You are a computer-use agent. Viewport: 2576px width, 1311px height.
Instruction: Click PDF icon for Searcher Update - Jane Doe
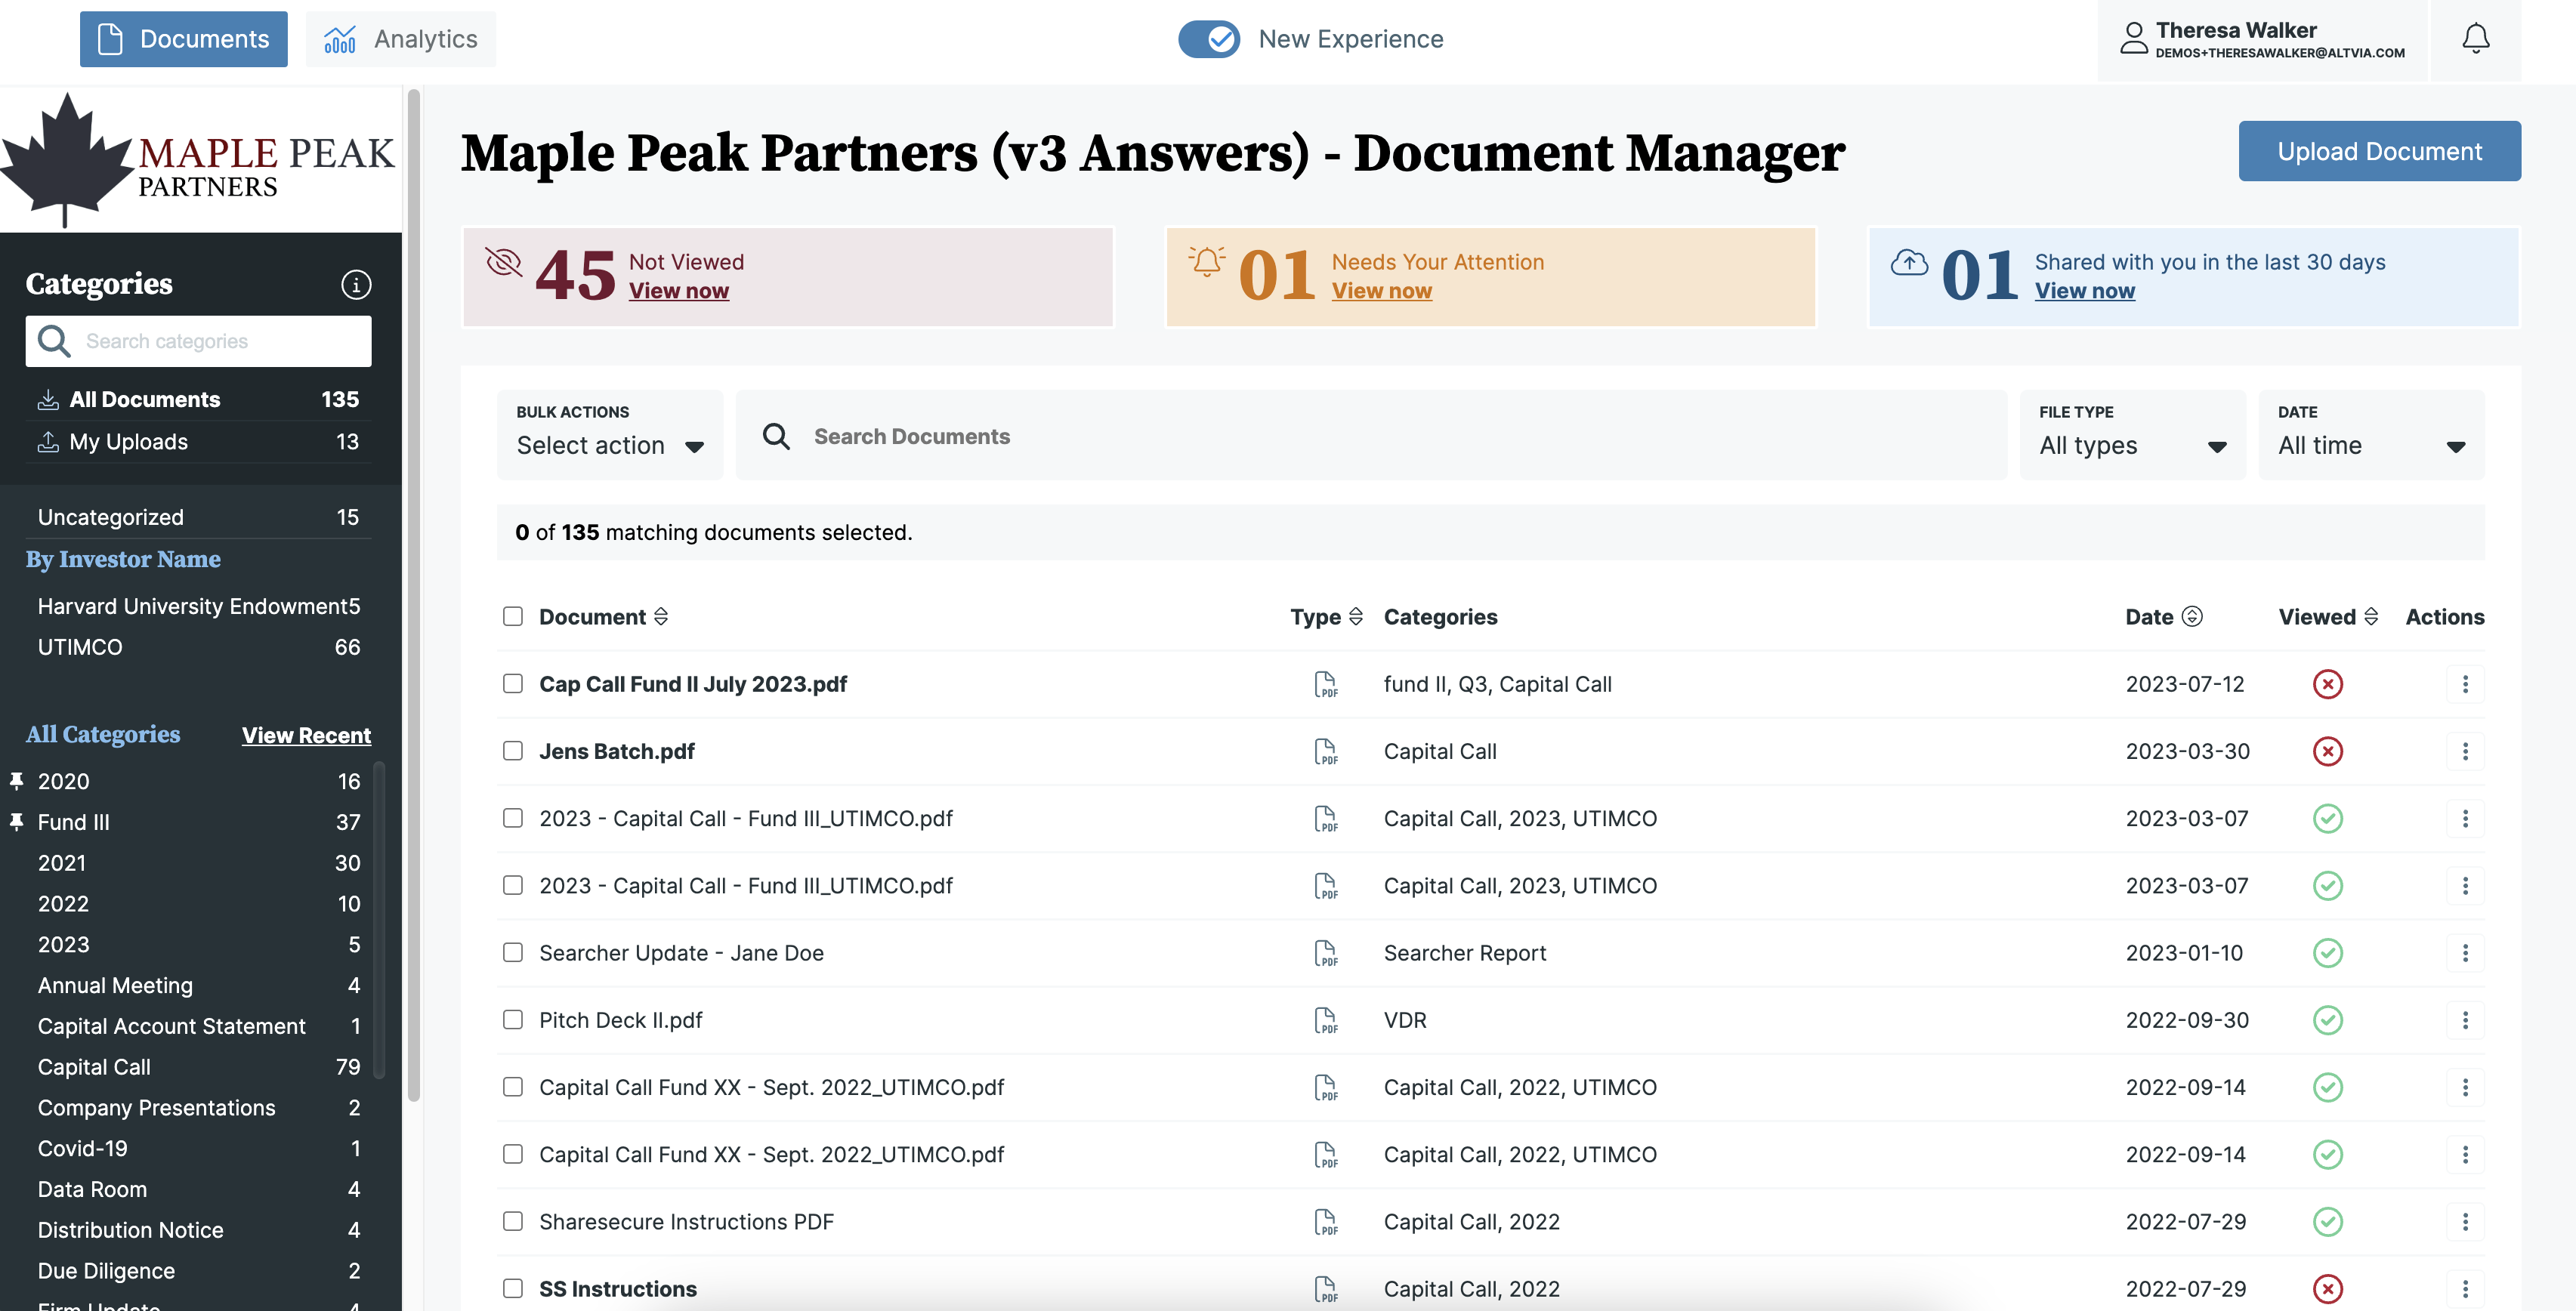pos(1325,954)
